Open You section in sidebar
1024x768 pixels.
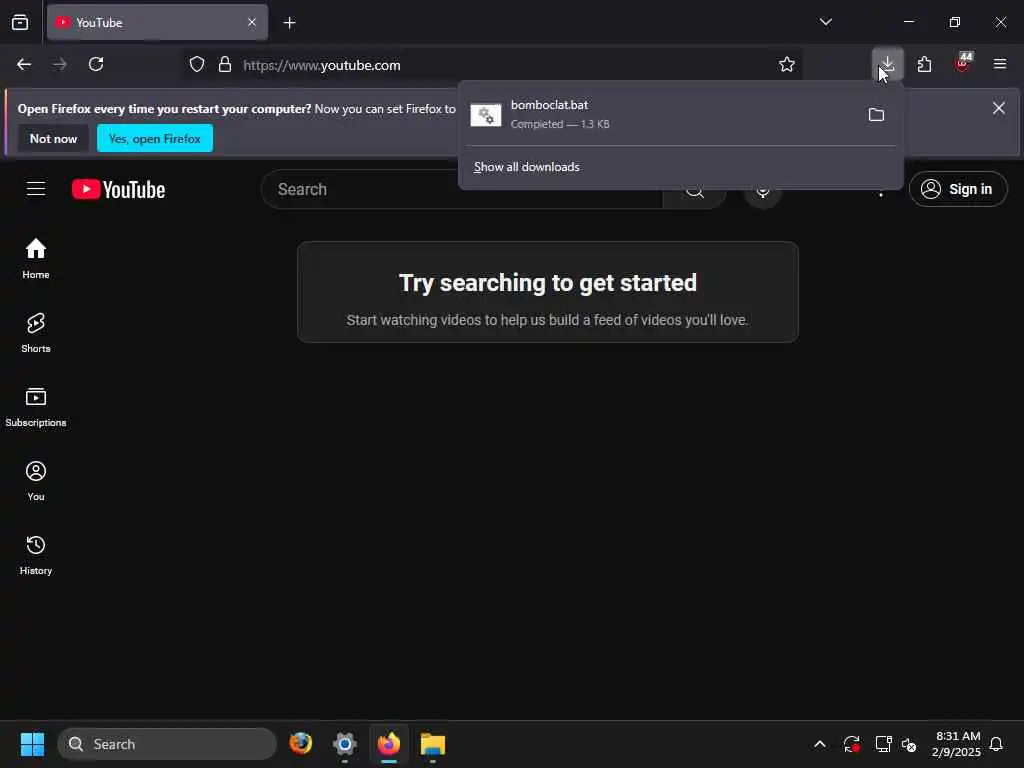[x=36, y=481]
